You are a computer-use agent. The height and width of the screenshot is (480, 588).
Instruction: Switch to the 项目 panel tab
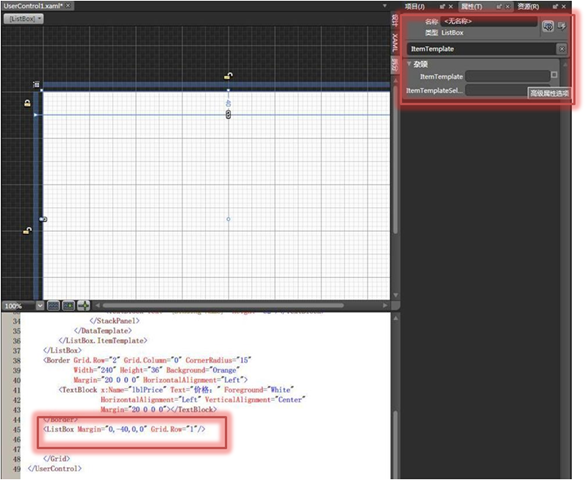[x=415, y=6]
